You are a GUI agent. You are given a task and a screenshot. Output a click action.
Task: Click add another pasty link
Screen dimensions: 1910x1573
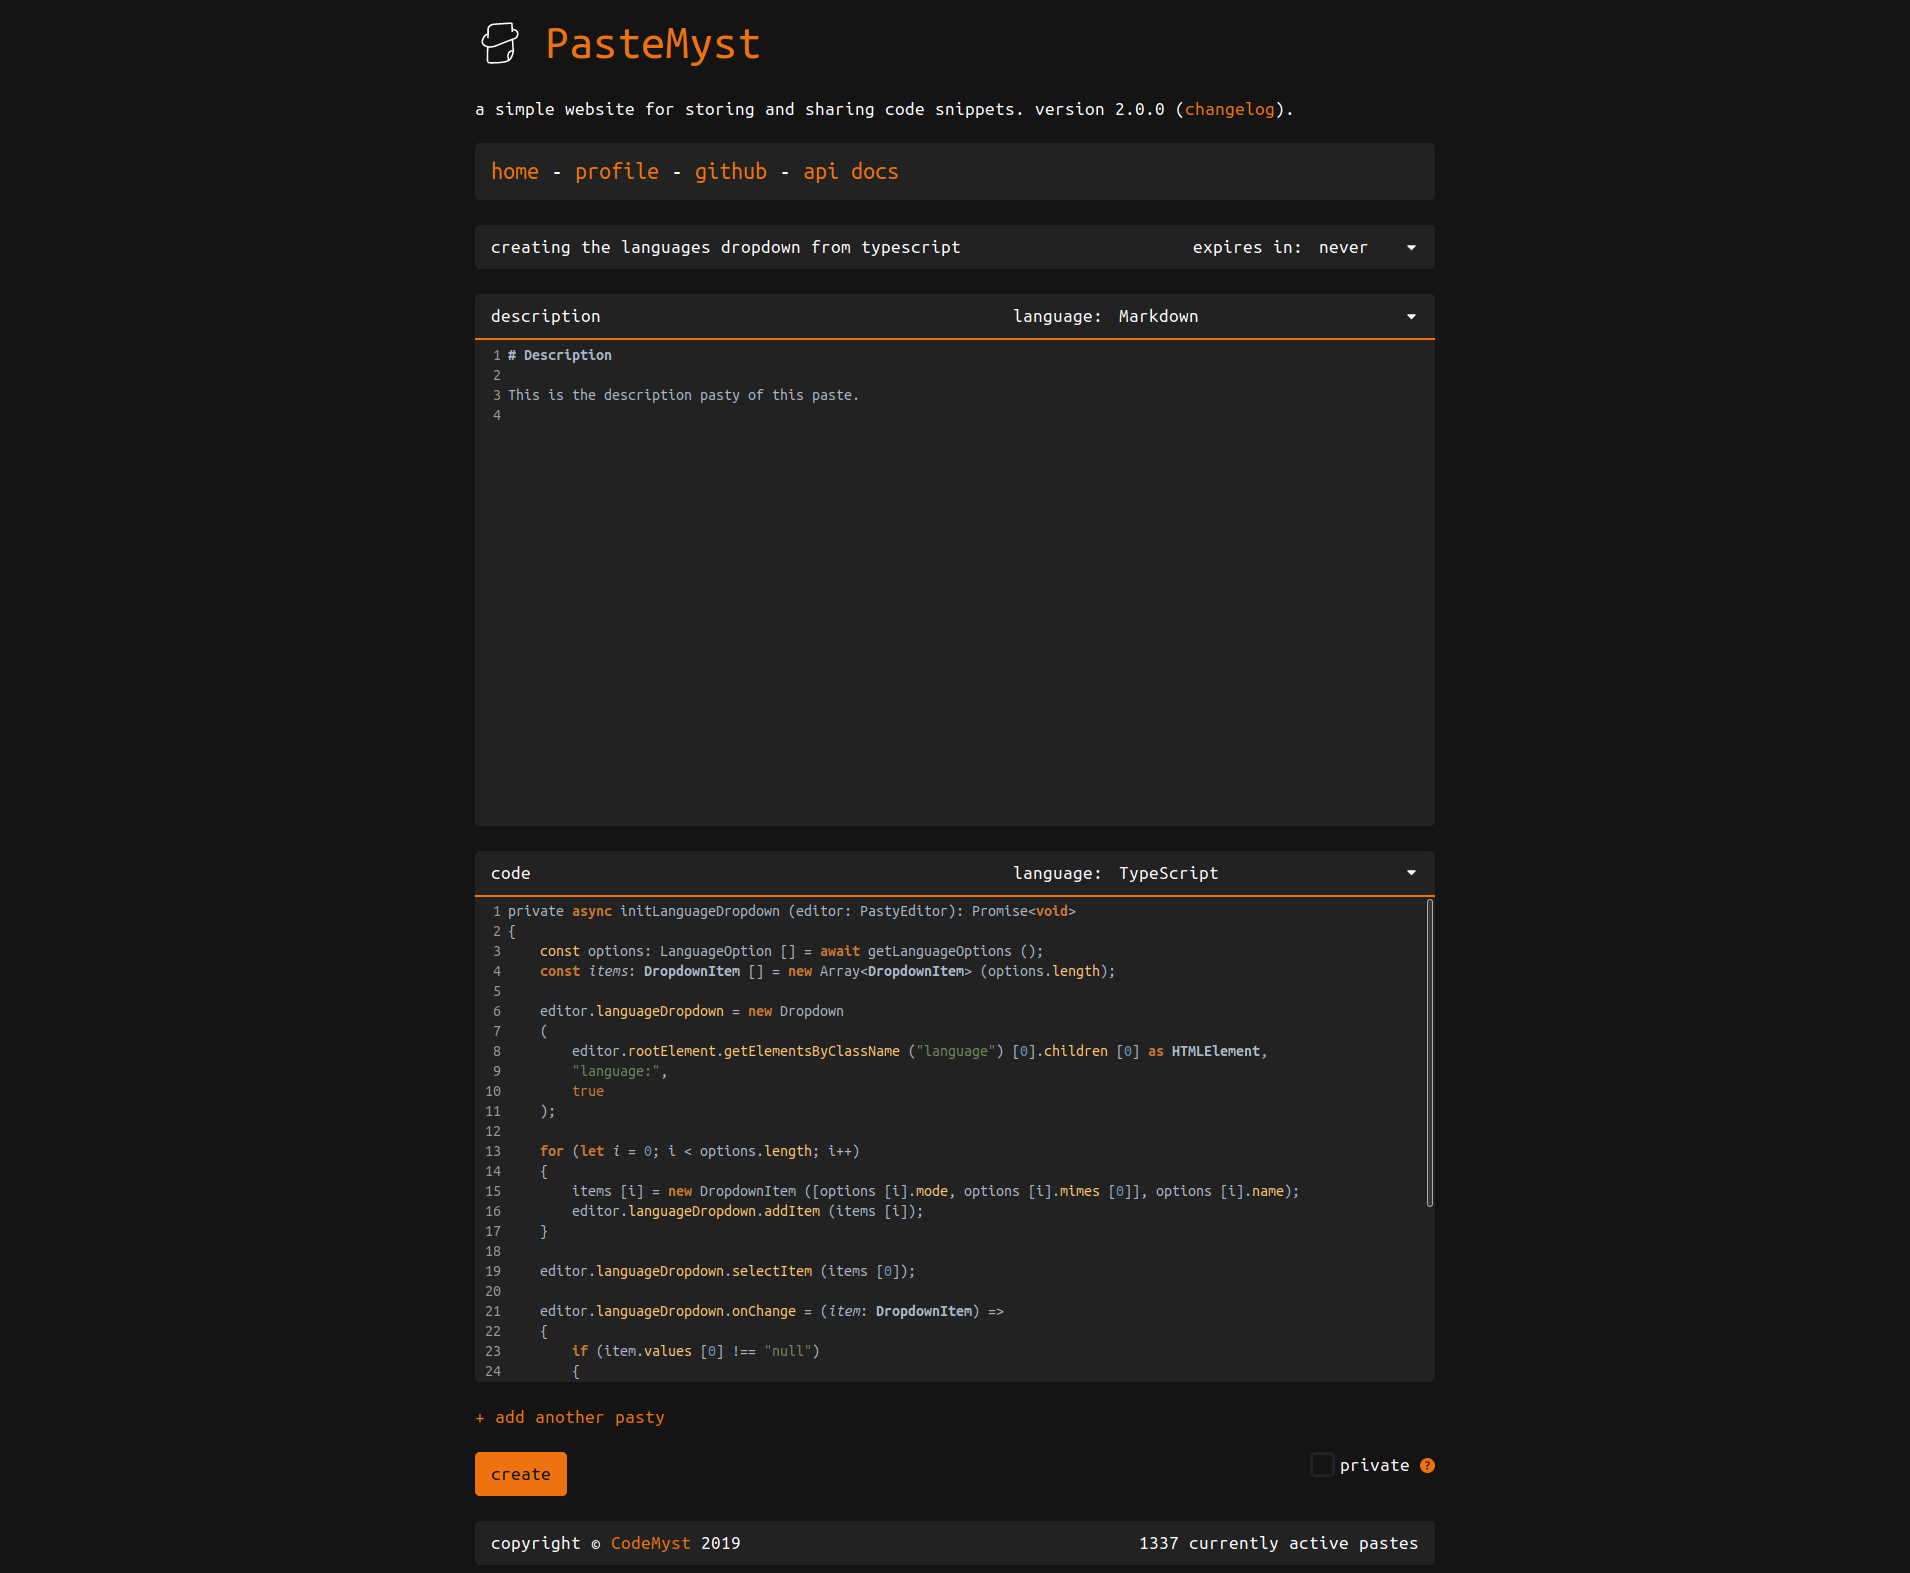point(570,1418)
